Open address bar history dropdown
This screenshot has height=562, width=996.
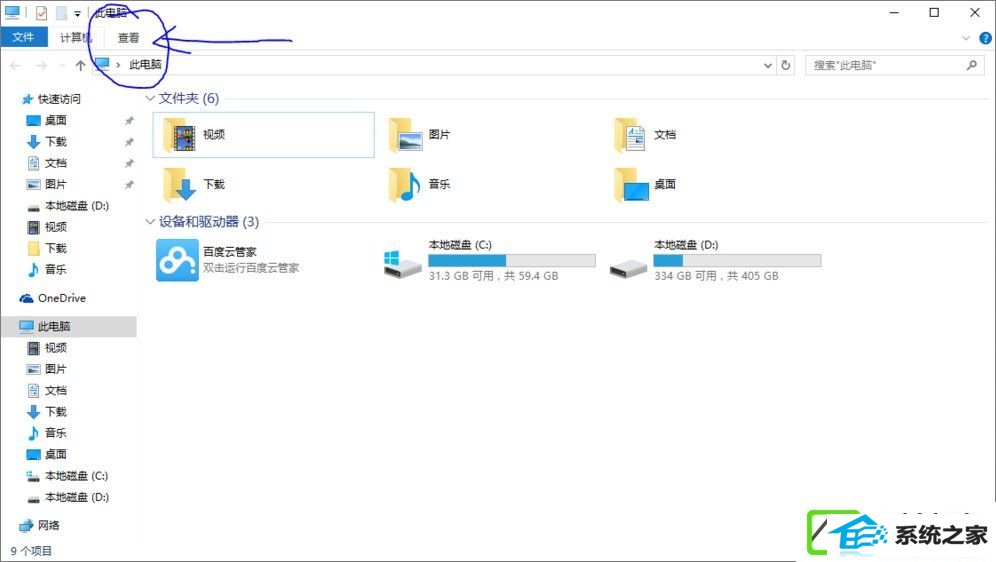pyautogui.click(x=767, y=65)
